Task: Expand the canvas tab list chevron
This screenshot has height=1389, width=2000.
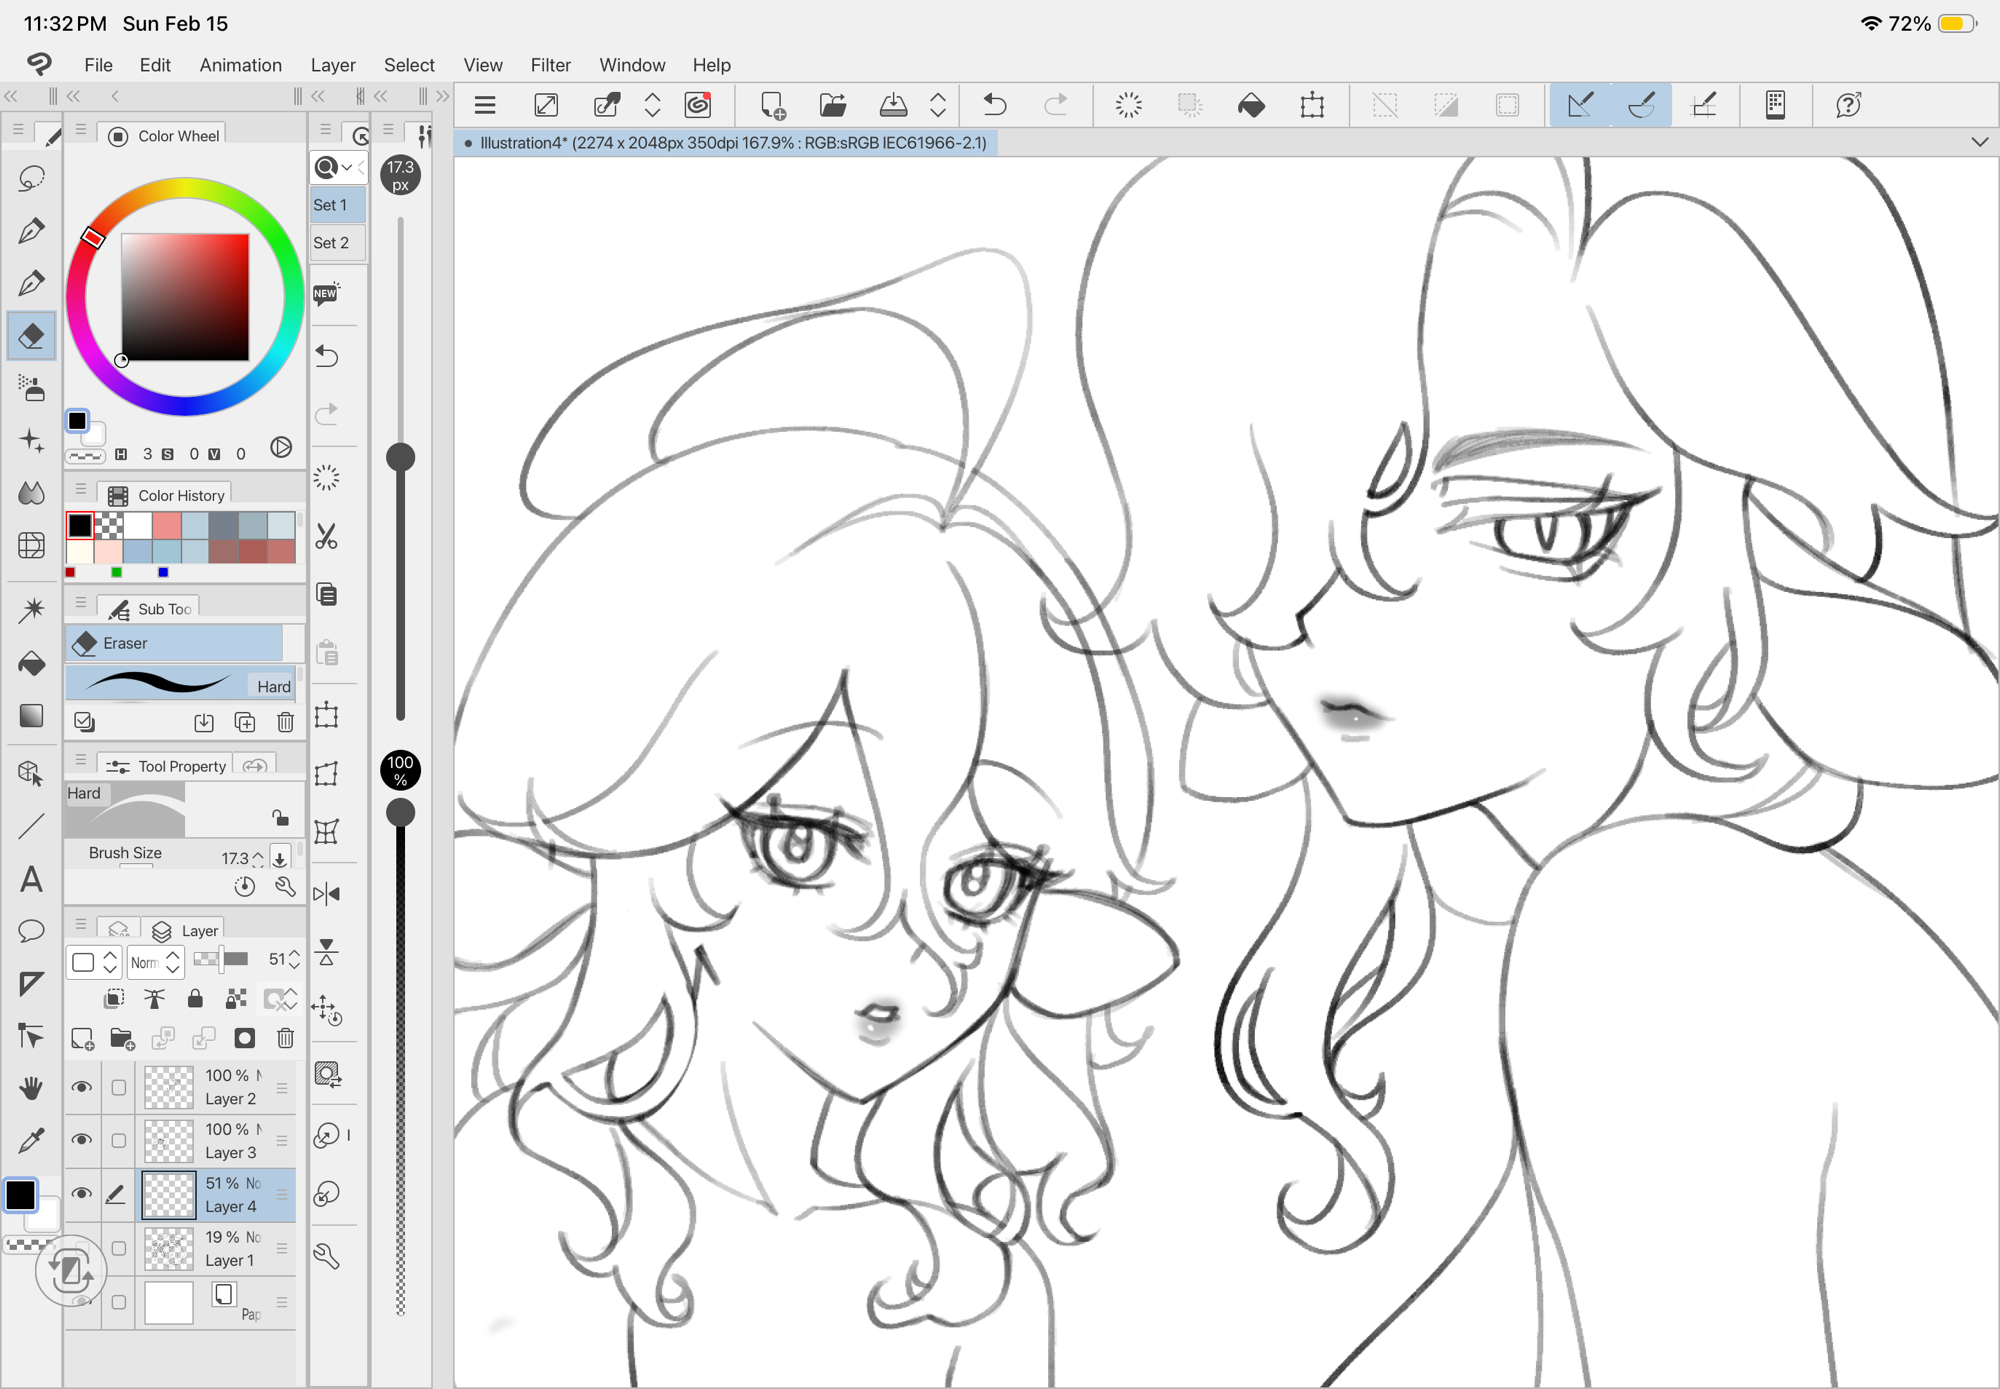Action: pos(1979,142)
